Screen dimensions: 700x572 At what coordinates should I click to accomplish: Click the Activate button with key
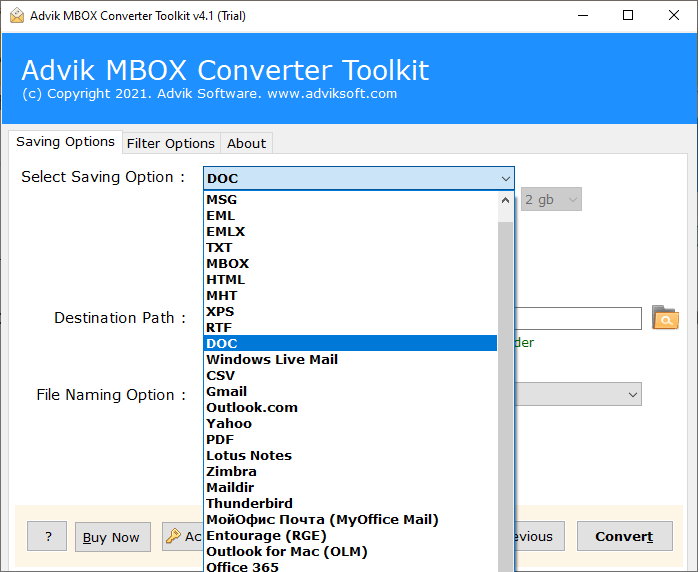coord(183,536)
